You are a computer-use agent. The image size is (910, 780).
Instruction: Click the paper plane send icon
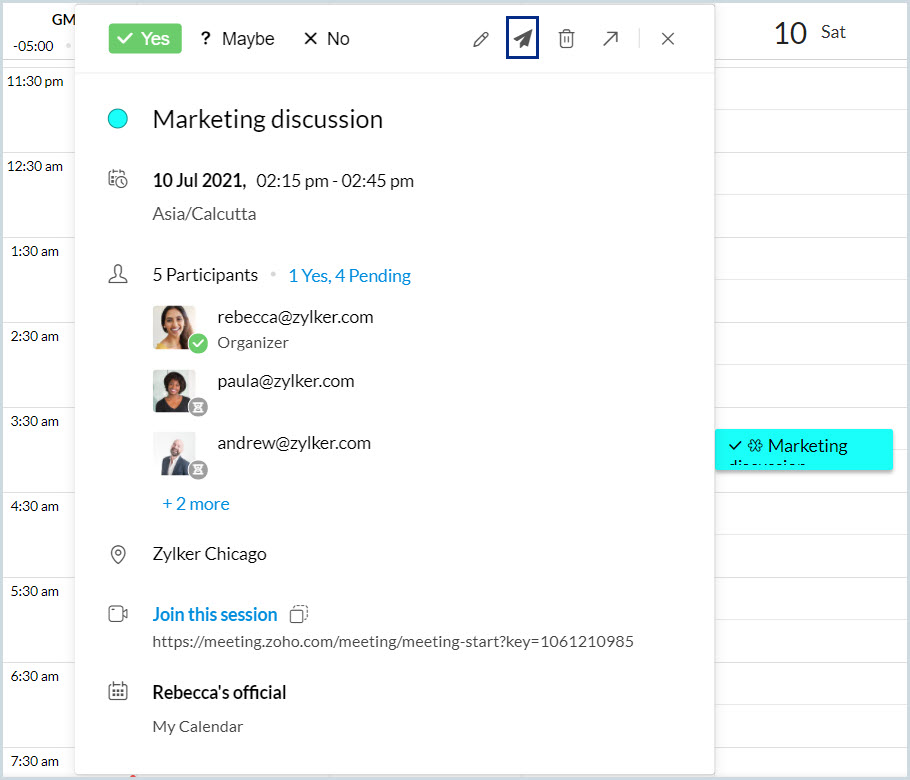pyautogui.click(x=523, y=39)
